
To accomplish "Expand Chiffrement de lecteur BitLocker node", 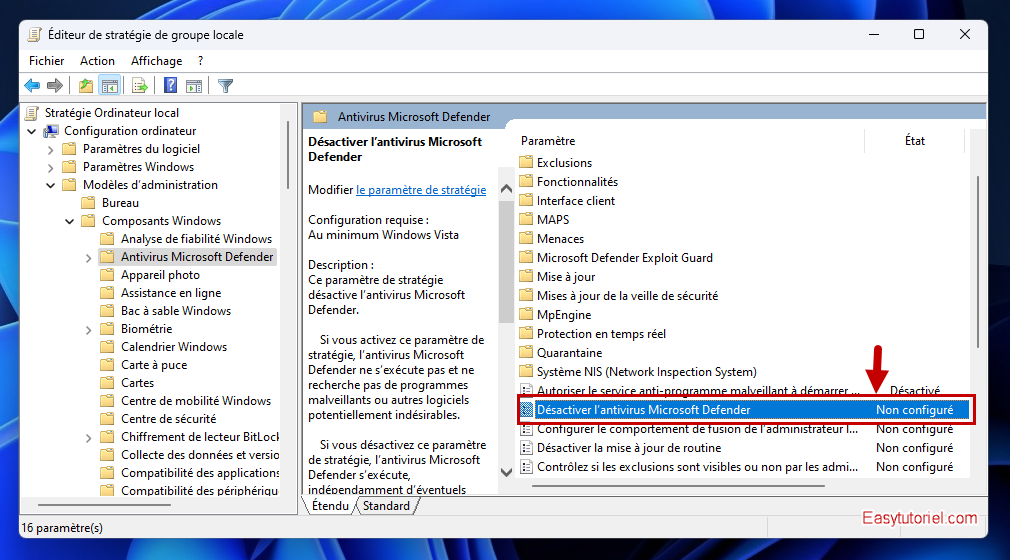I will coord(88,438).
